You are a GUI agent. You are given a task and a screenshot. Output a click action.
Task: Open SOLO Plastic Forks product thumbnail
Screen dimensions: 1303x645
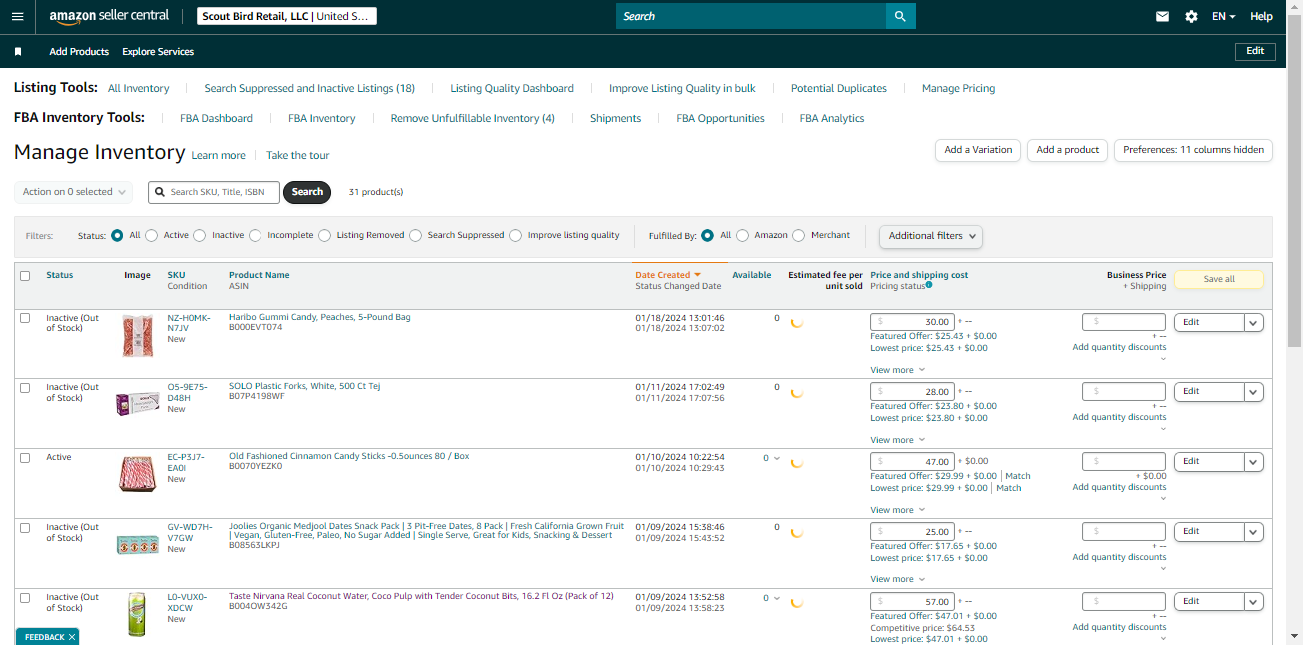[138, 405]
